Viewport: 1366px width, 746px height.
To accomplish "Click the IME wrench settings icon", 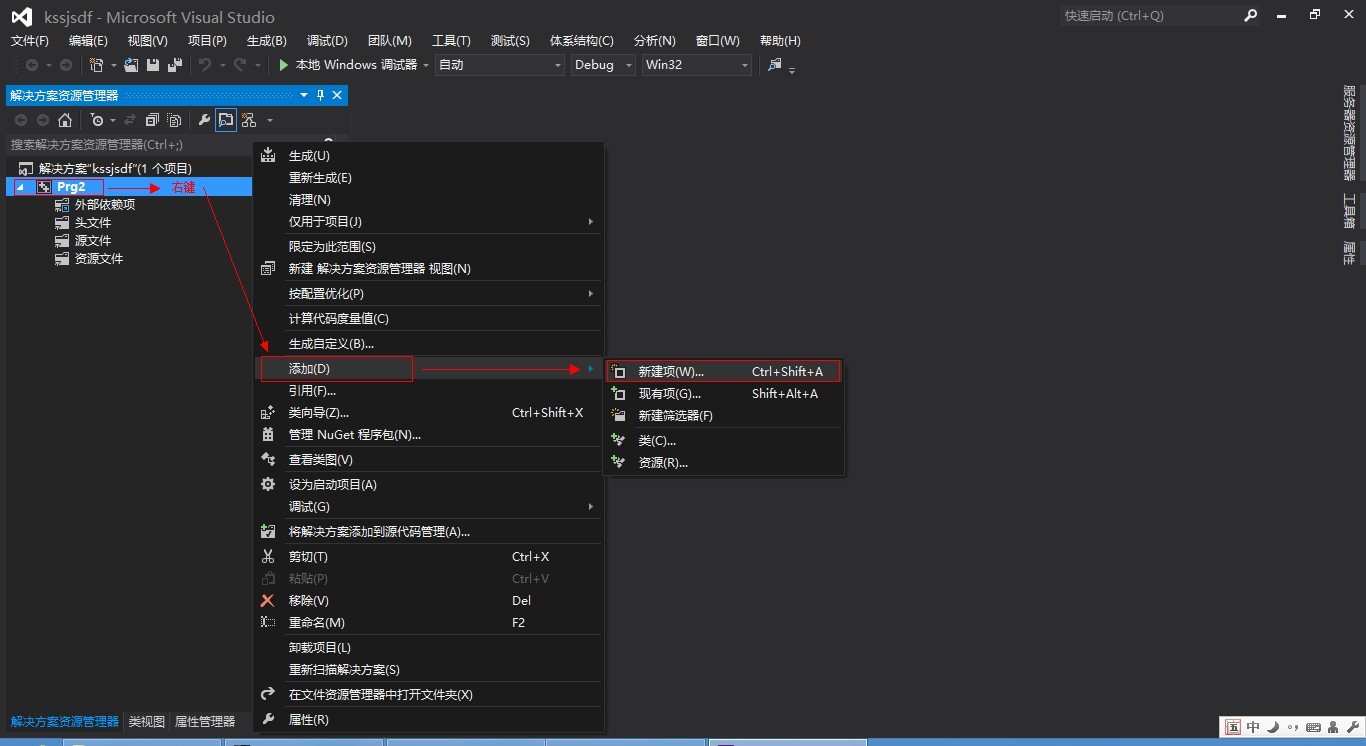I will click(1352, 728).
